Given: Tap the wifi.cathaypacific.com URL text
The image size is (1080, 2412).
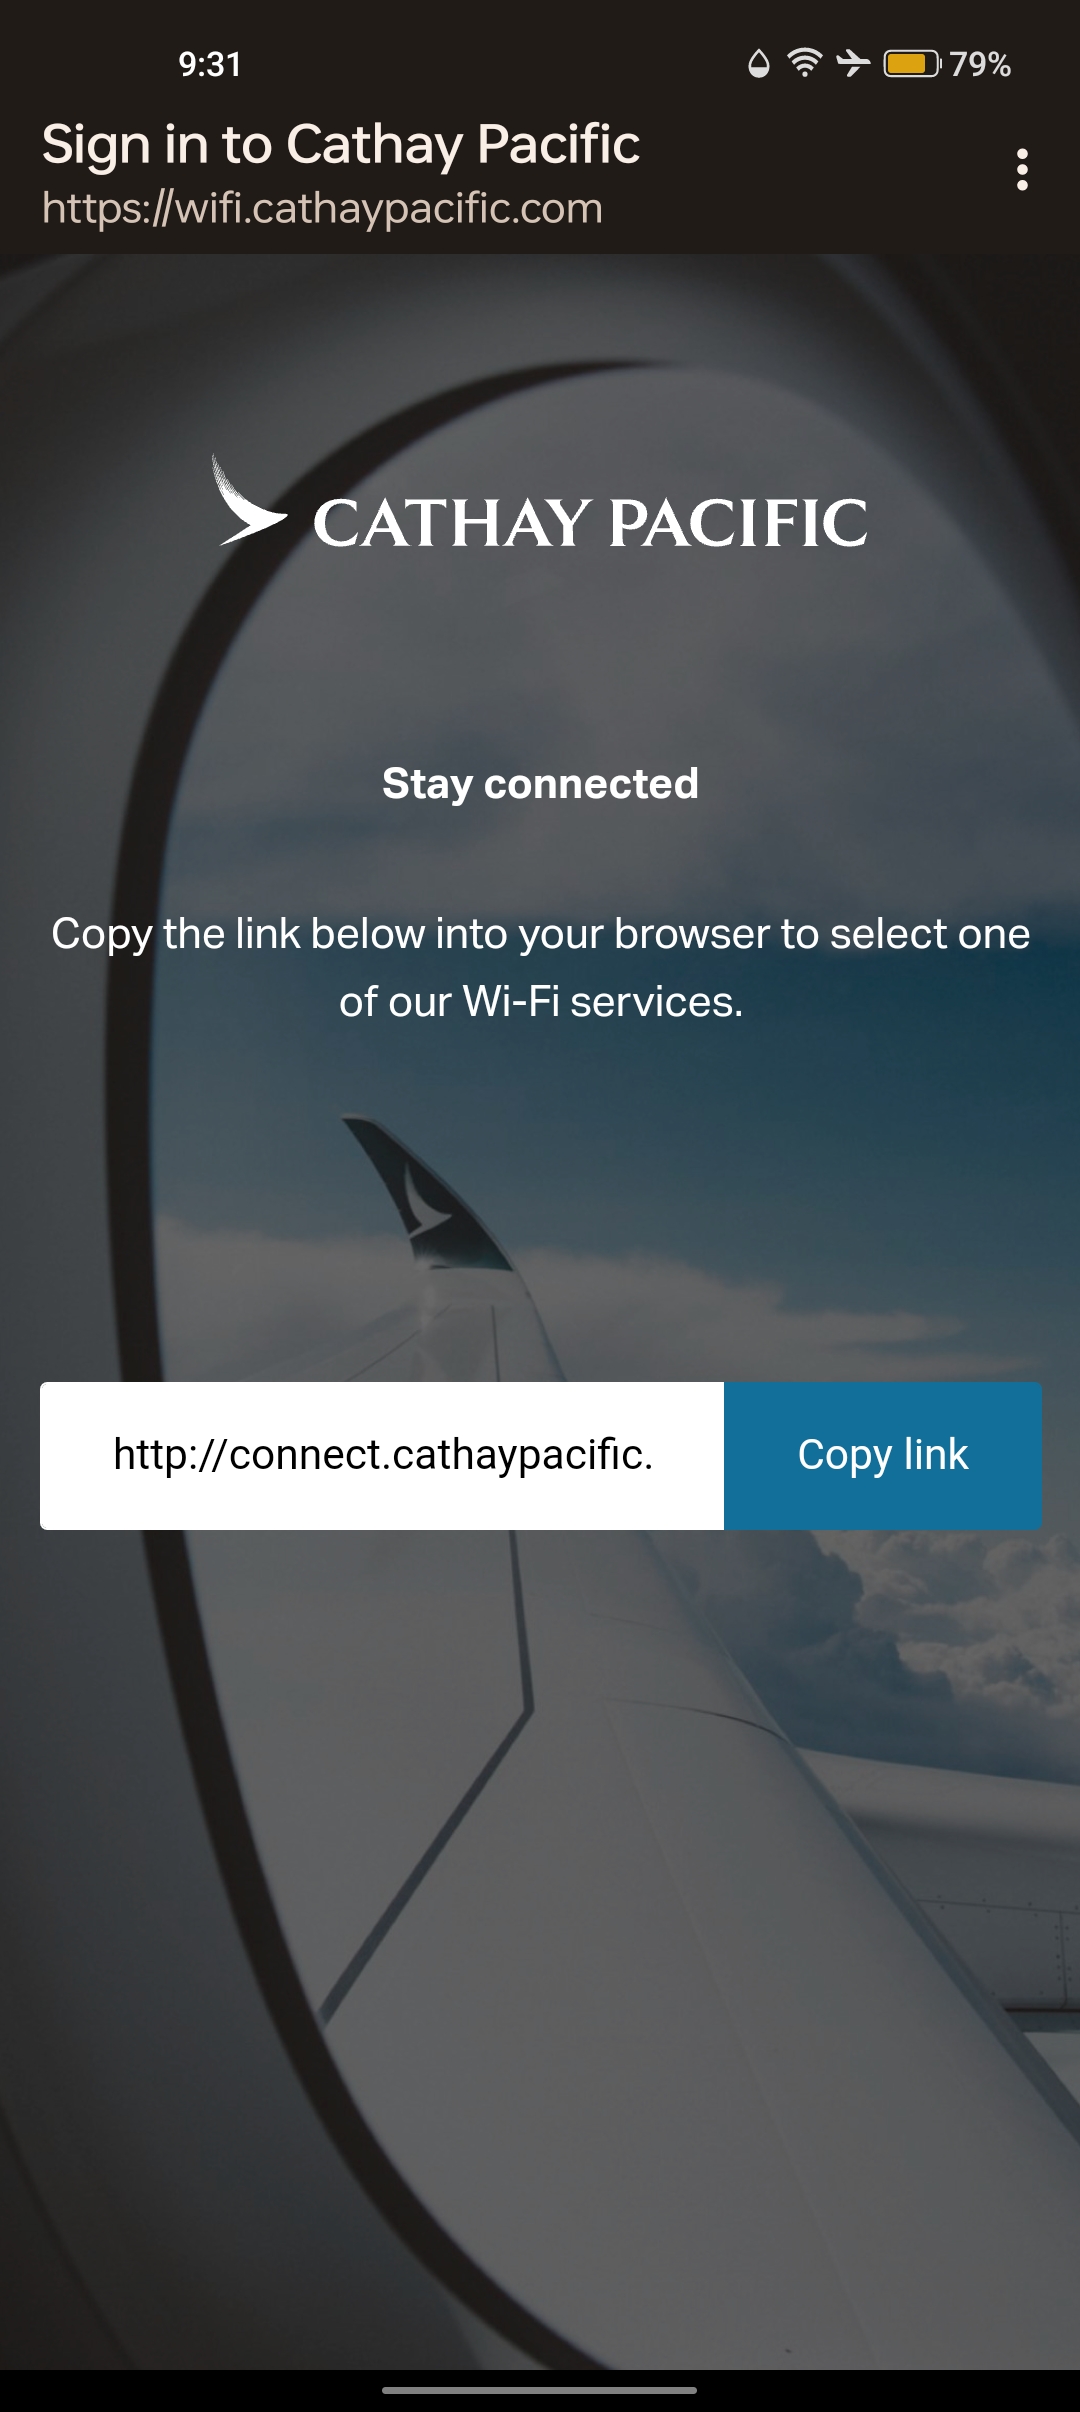Looking at the screenshot, I should (x=322, y=208).
